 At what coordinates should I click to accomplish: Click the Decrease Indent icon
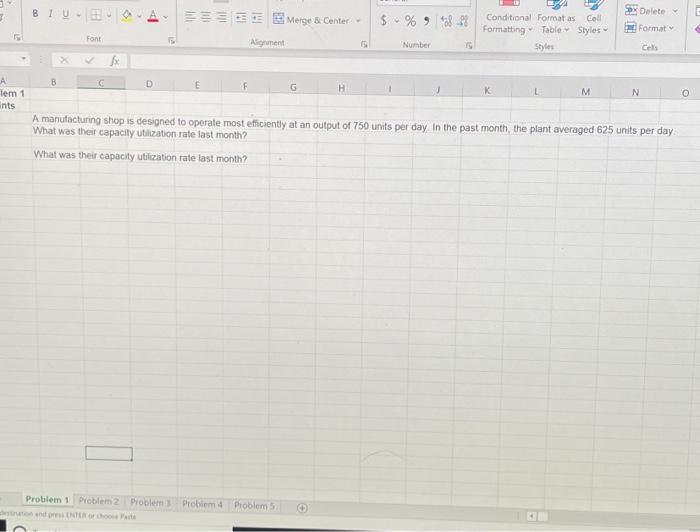tap(241, 18)
